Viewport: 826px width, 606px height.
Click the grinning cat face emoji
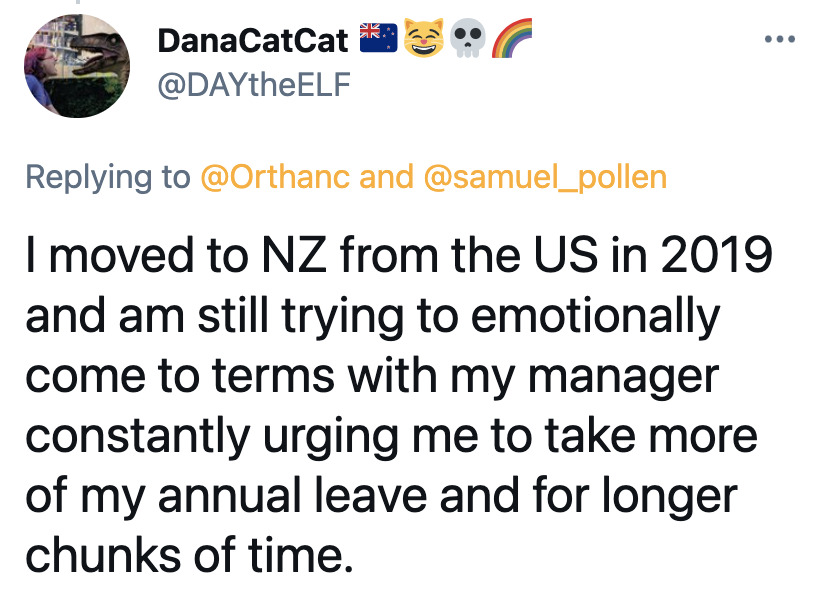point(422,39)
